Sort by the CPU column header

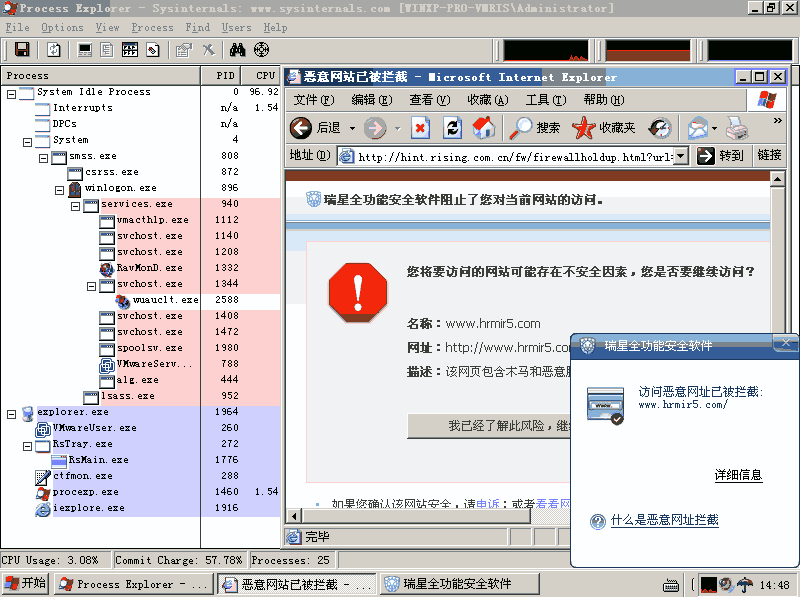pos(261,76)
